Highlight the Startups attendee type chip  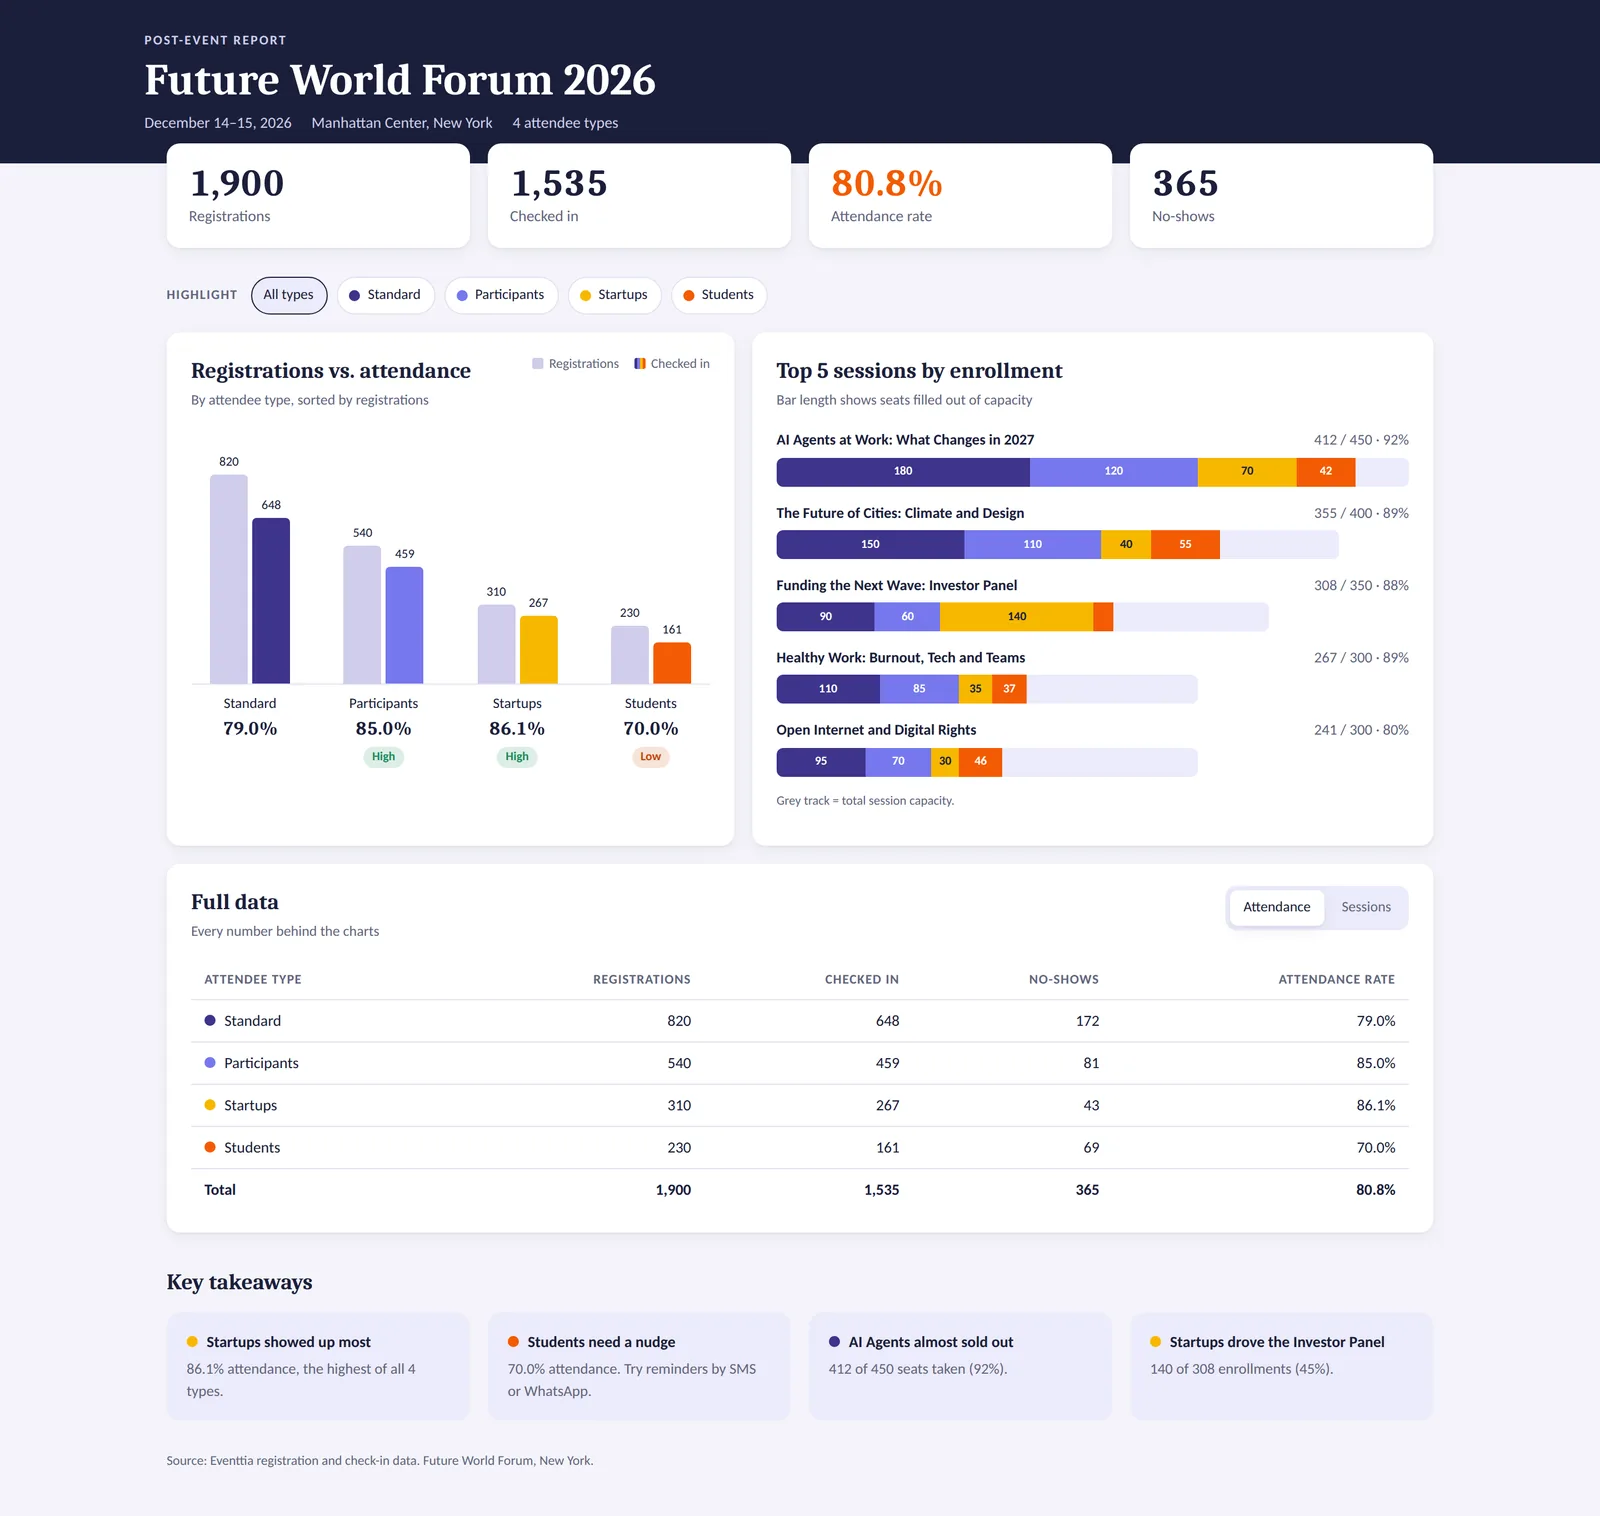[x=614, y=295]
